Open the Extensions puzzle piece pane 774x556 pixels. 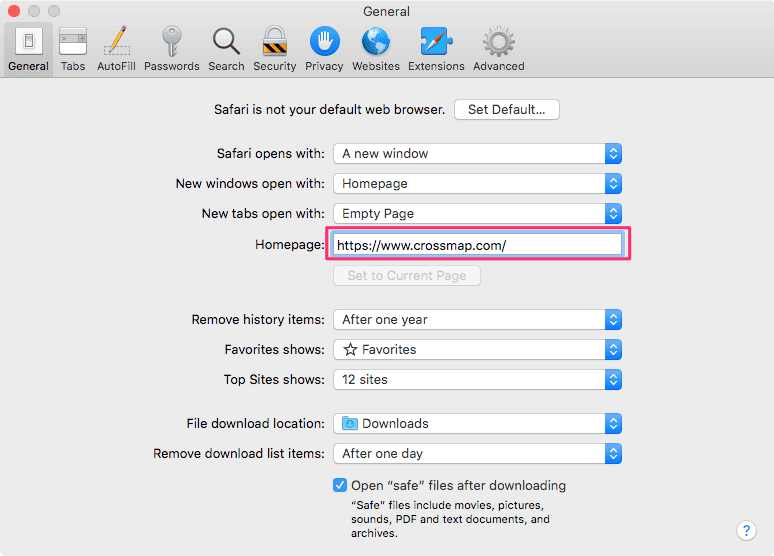point(436,49)
